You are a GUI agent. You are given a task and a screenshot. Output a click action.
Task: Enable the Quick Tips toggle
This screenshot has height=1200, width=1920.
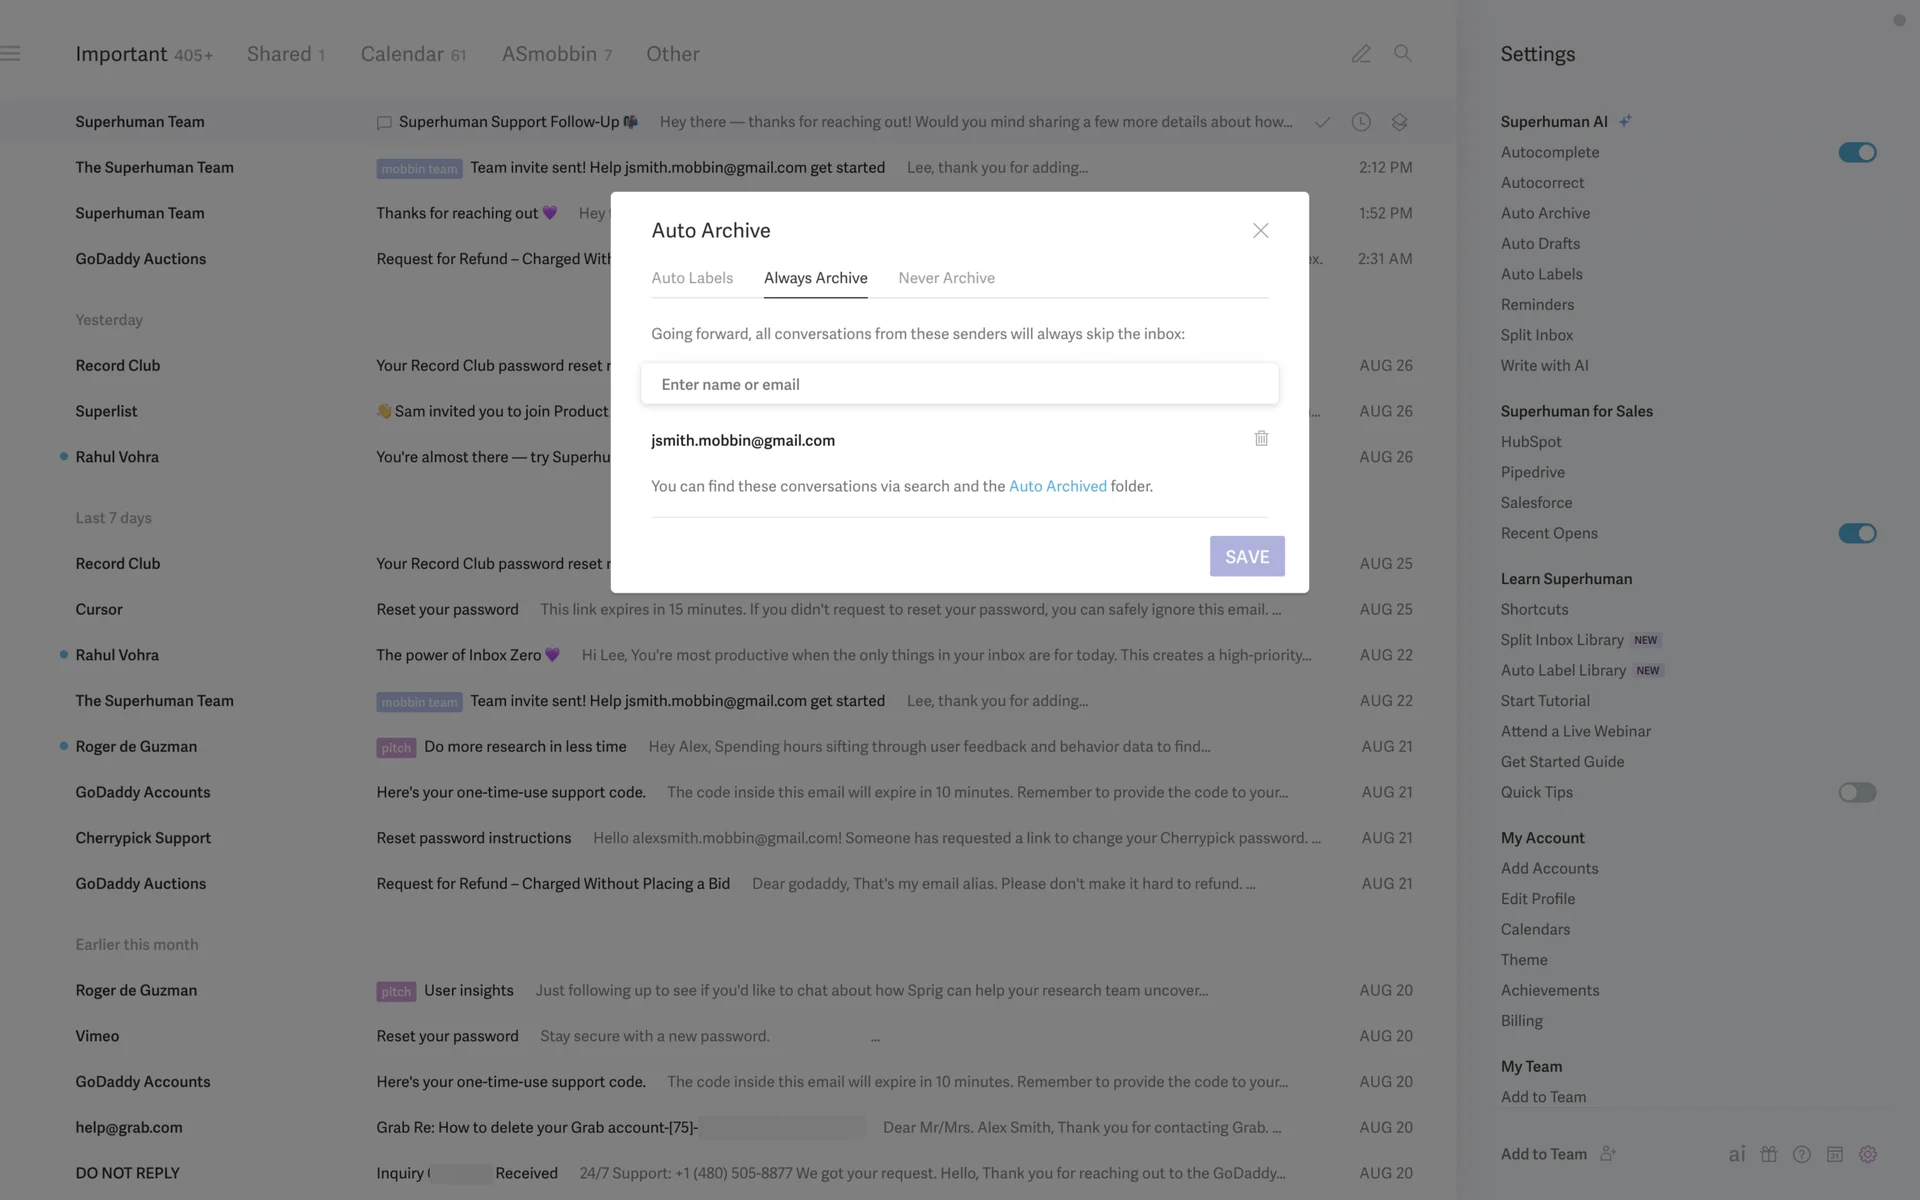pyautogui.click(x=1857, y=792)
